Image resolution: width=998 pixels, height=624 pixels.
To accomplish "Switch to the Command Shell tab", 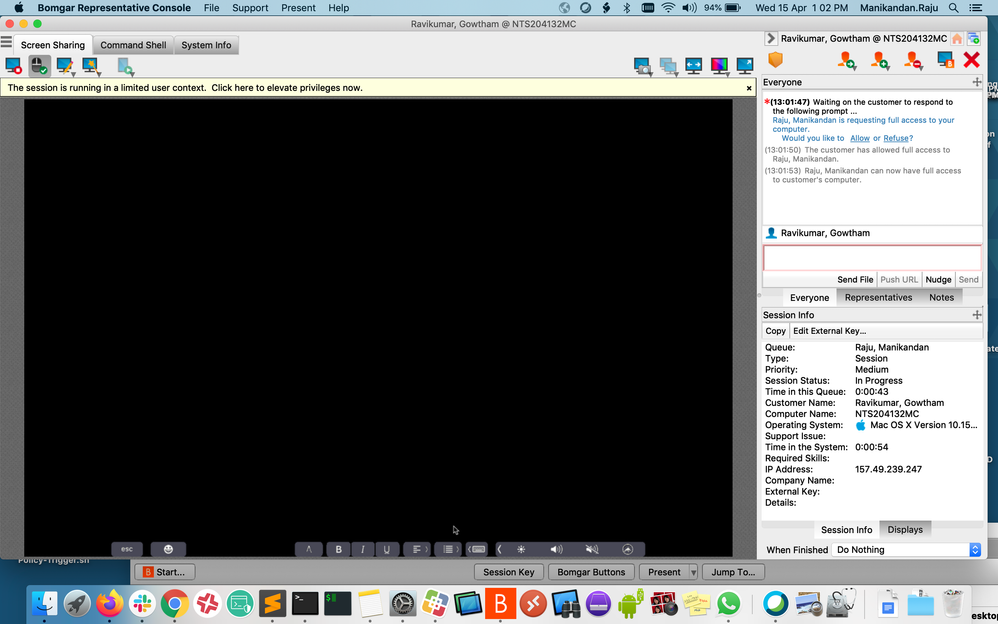I will coord(133,45).
